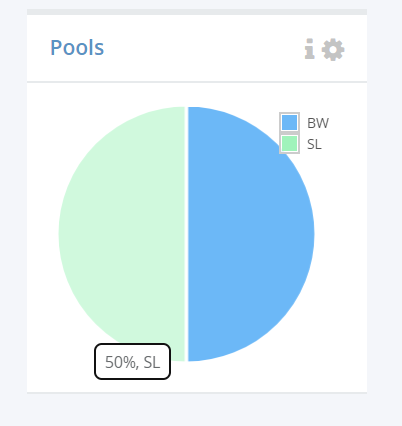The height and width of the screenshot is (426, 402).
Task: Click blank chart area below the legend
Action: [337, 233]
